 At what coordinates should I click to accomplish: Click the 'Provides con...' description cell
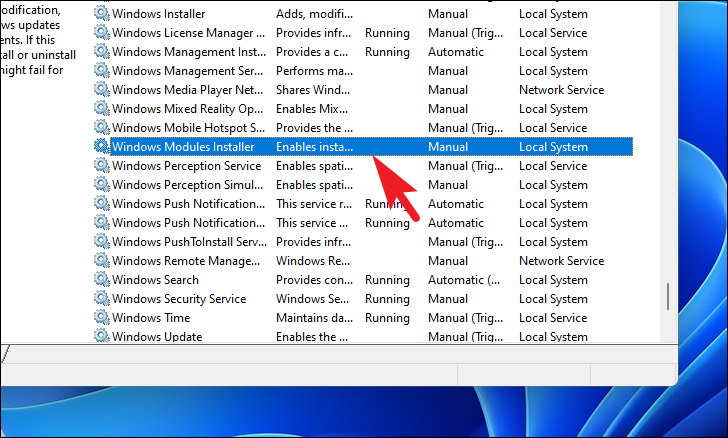coord(314,280)
